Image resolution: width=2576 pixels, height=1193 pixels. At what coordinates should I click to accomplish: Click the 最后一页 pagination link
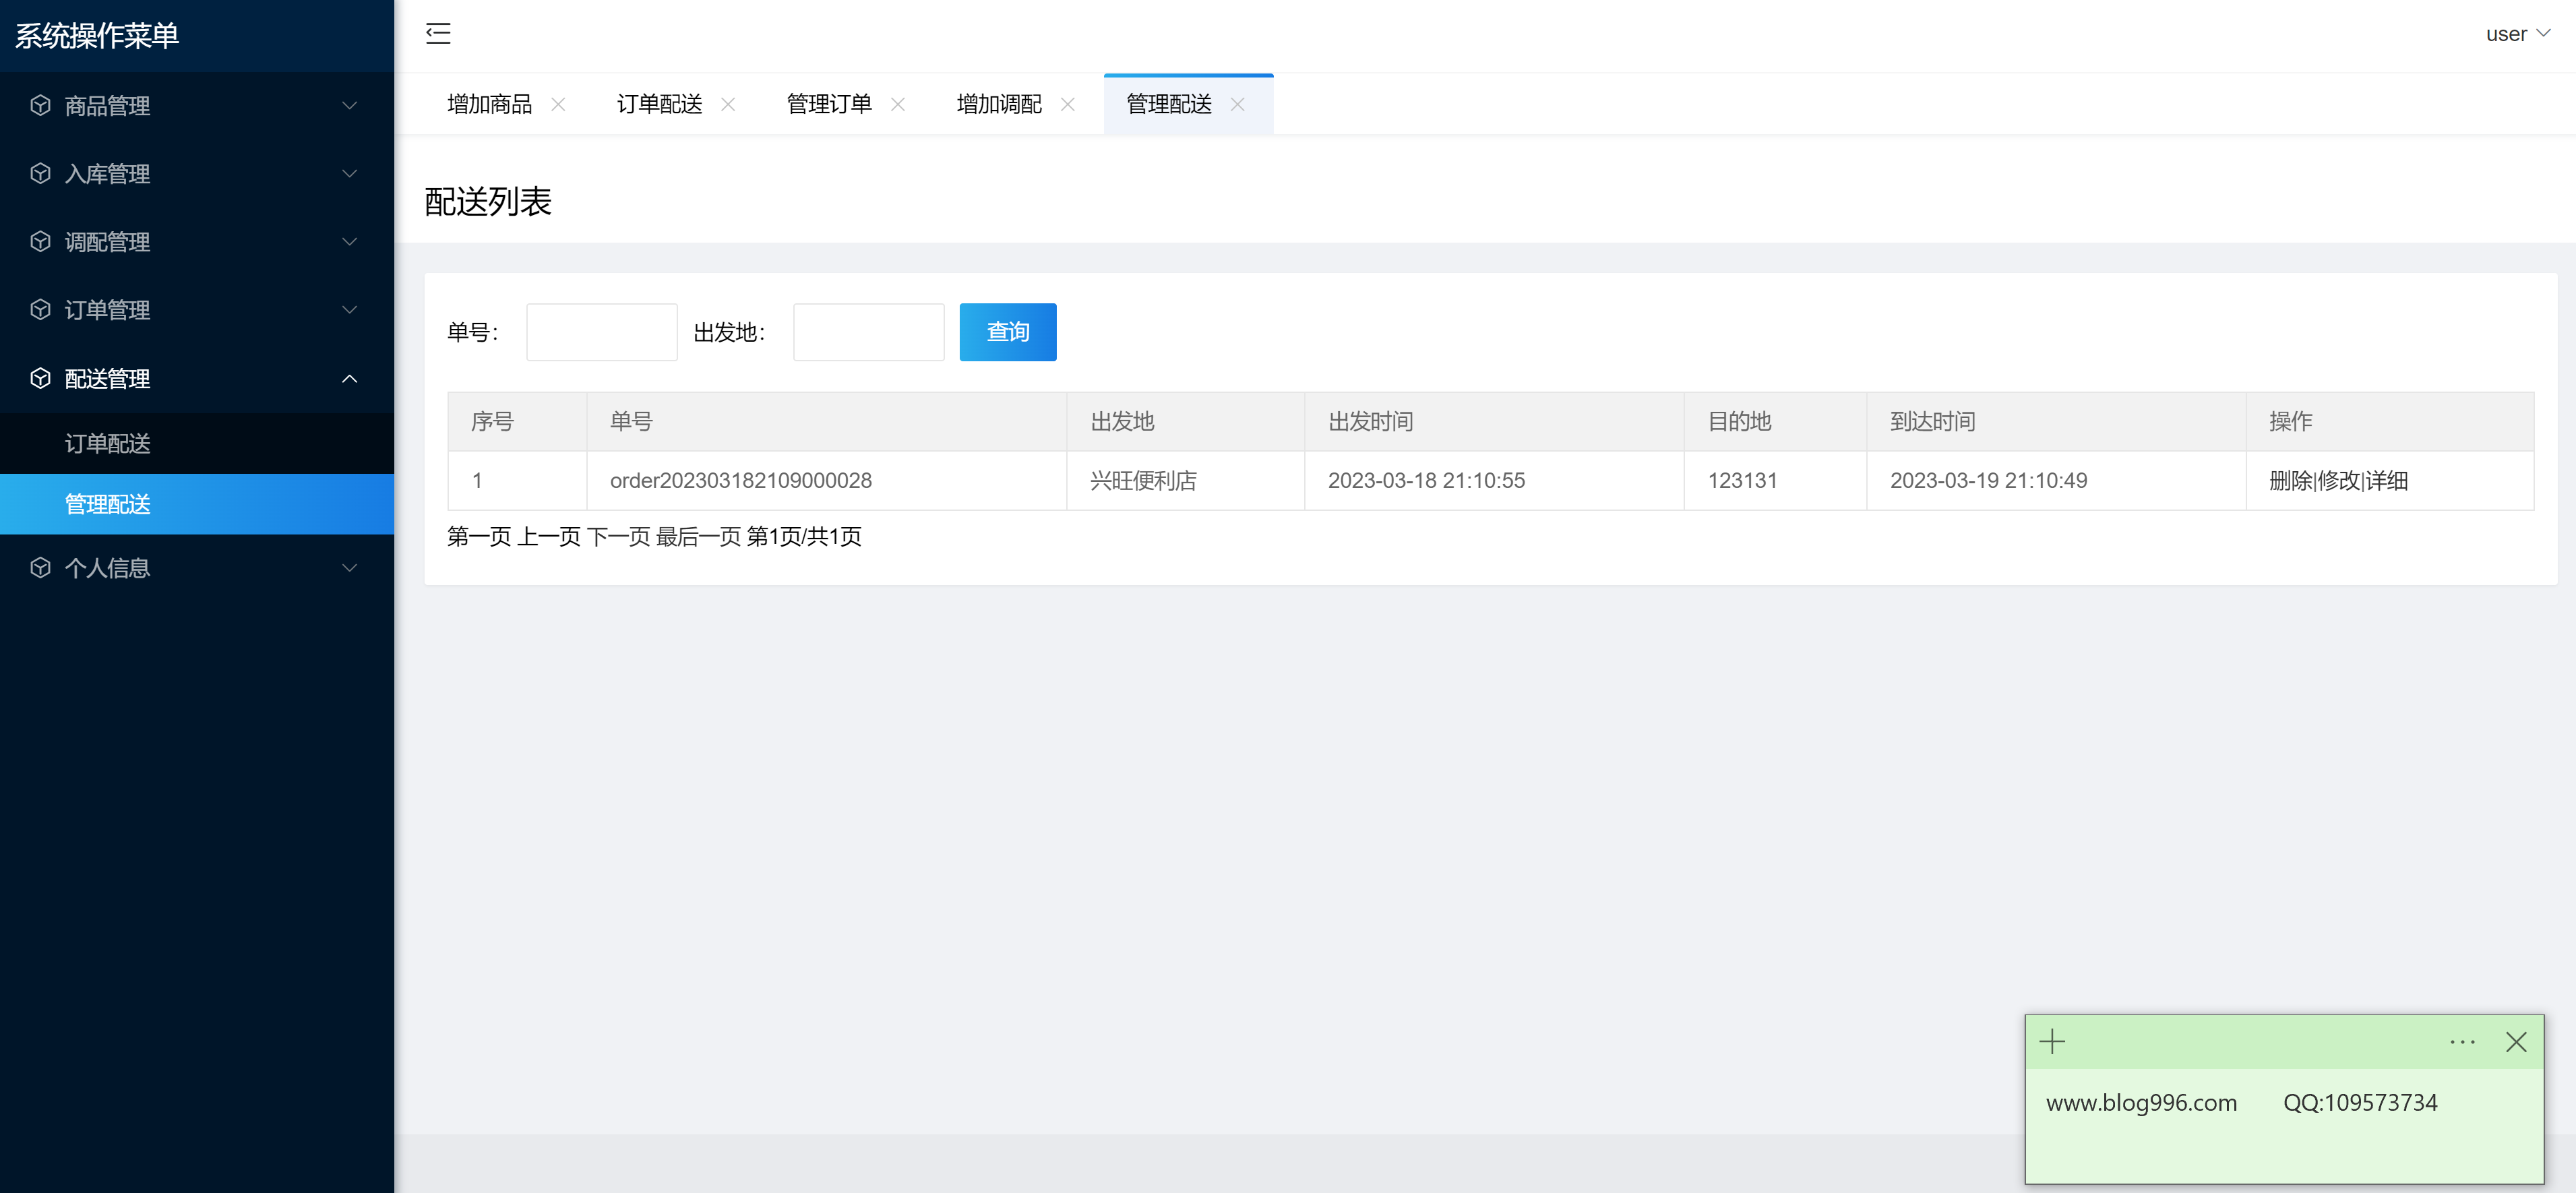699,537
